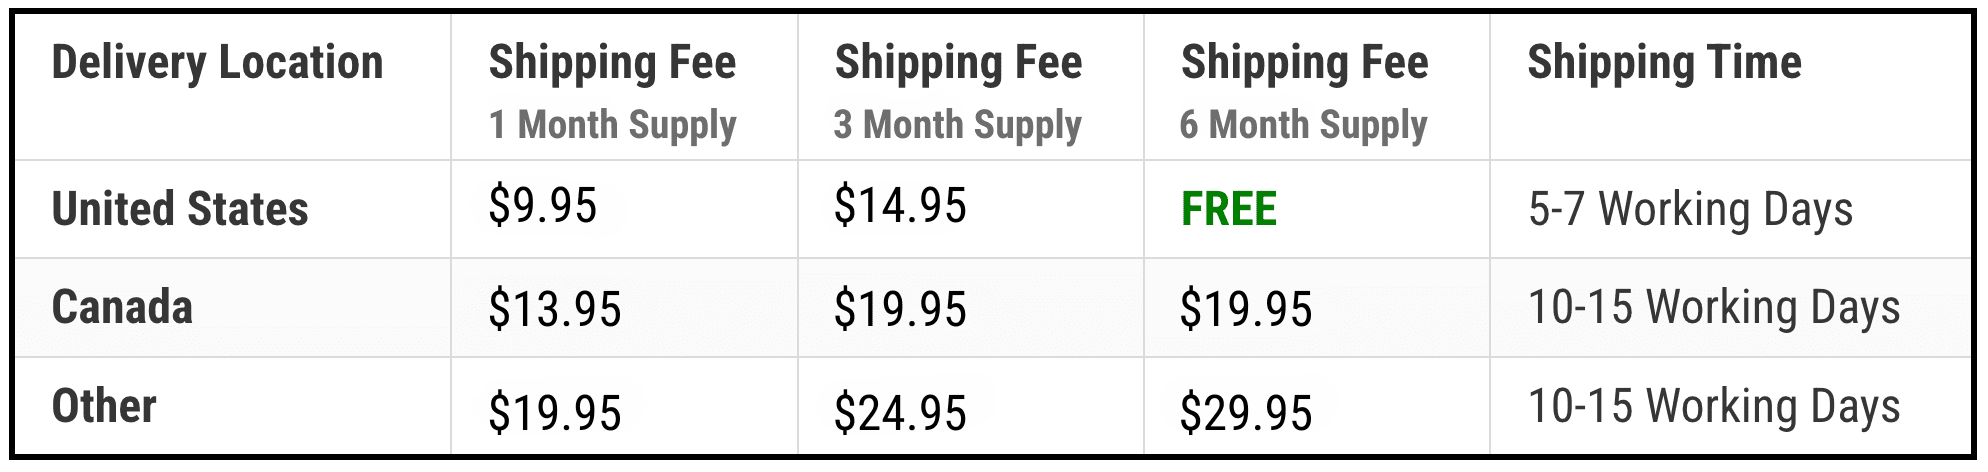Viewport: 1988px width, 472px height.
Task: Select the Other row label
Action: click(x=104, y=406)
